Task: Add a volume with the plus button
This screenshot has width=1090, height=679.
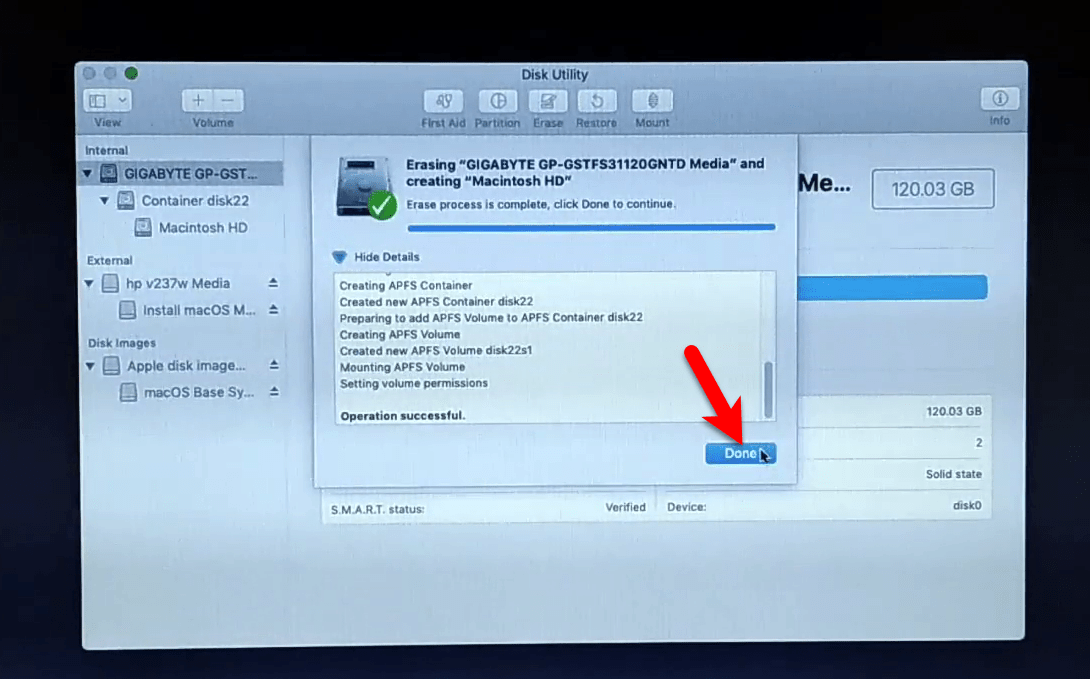Action: pos(197,101)
